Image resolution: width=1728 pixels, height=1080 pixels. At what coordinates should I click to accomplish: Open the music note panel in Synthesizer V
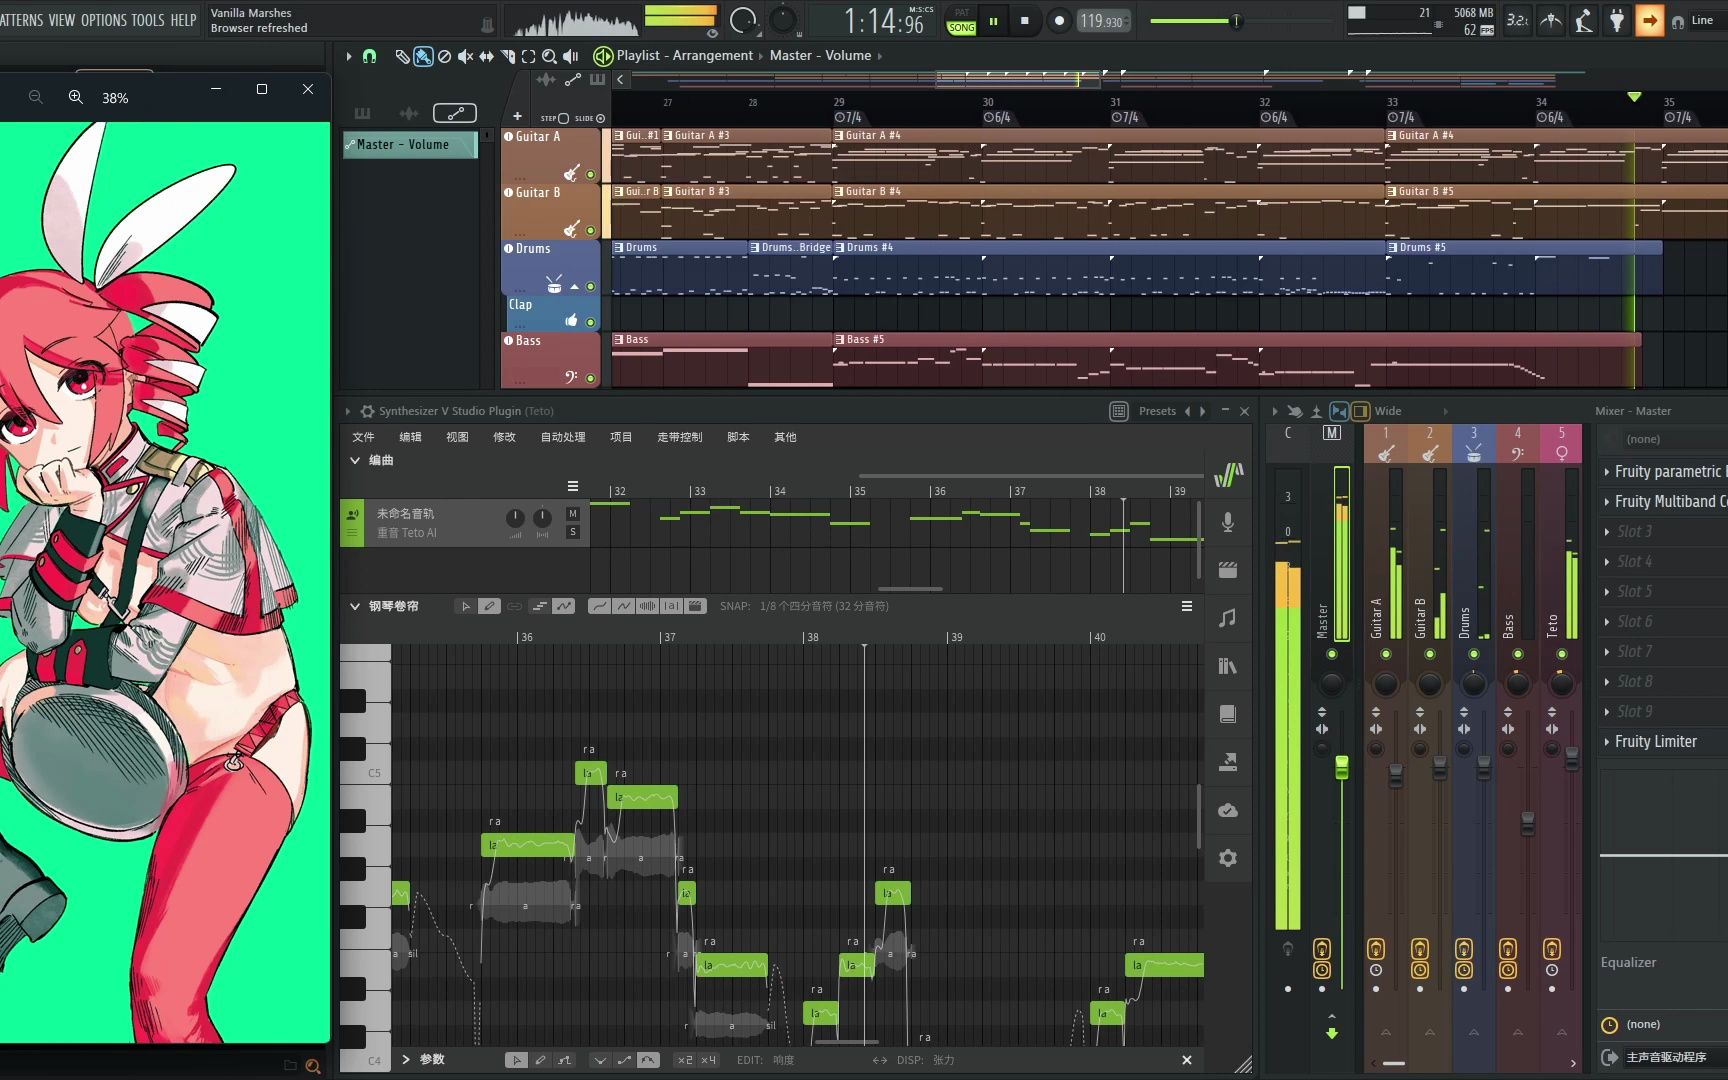pos(1228,618)
